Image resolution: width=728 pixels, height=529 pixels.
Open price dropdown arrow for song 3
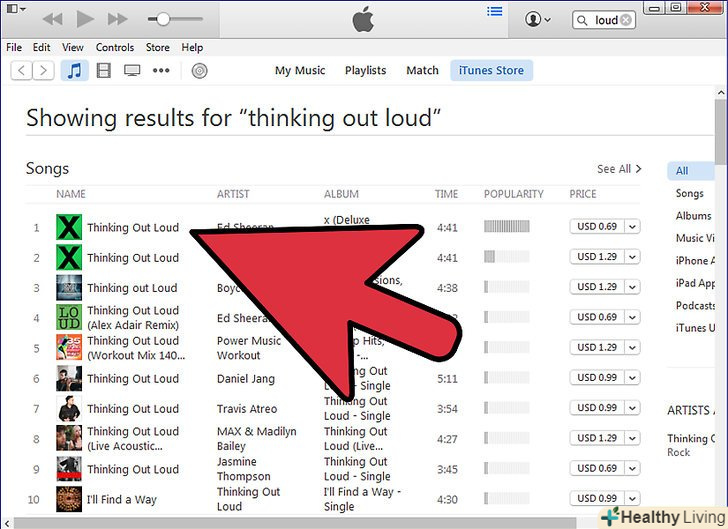tap(632, 287)
